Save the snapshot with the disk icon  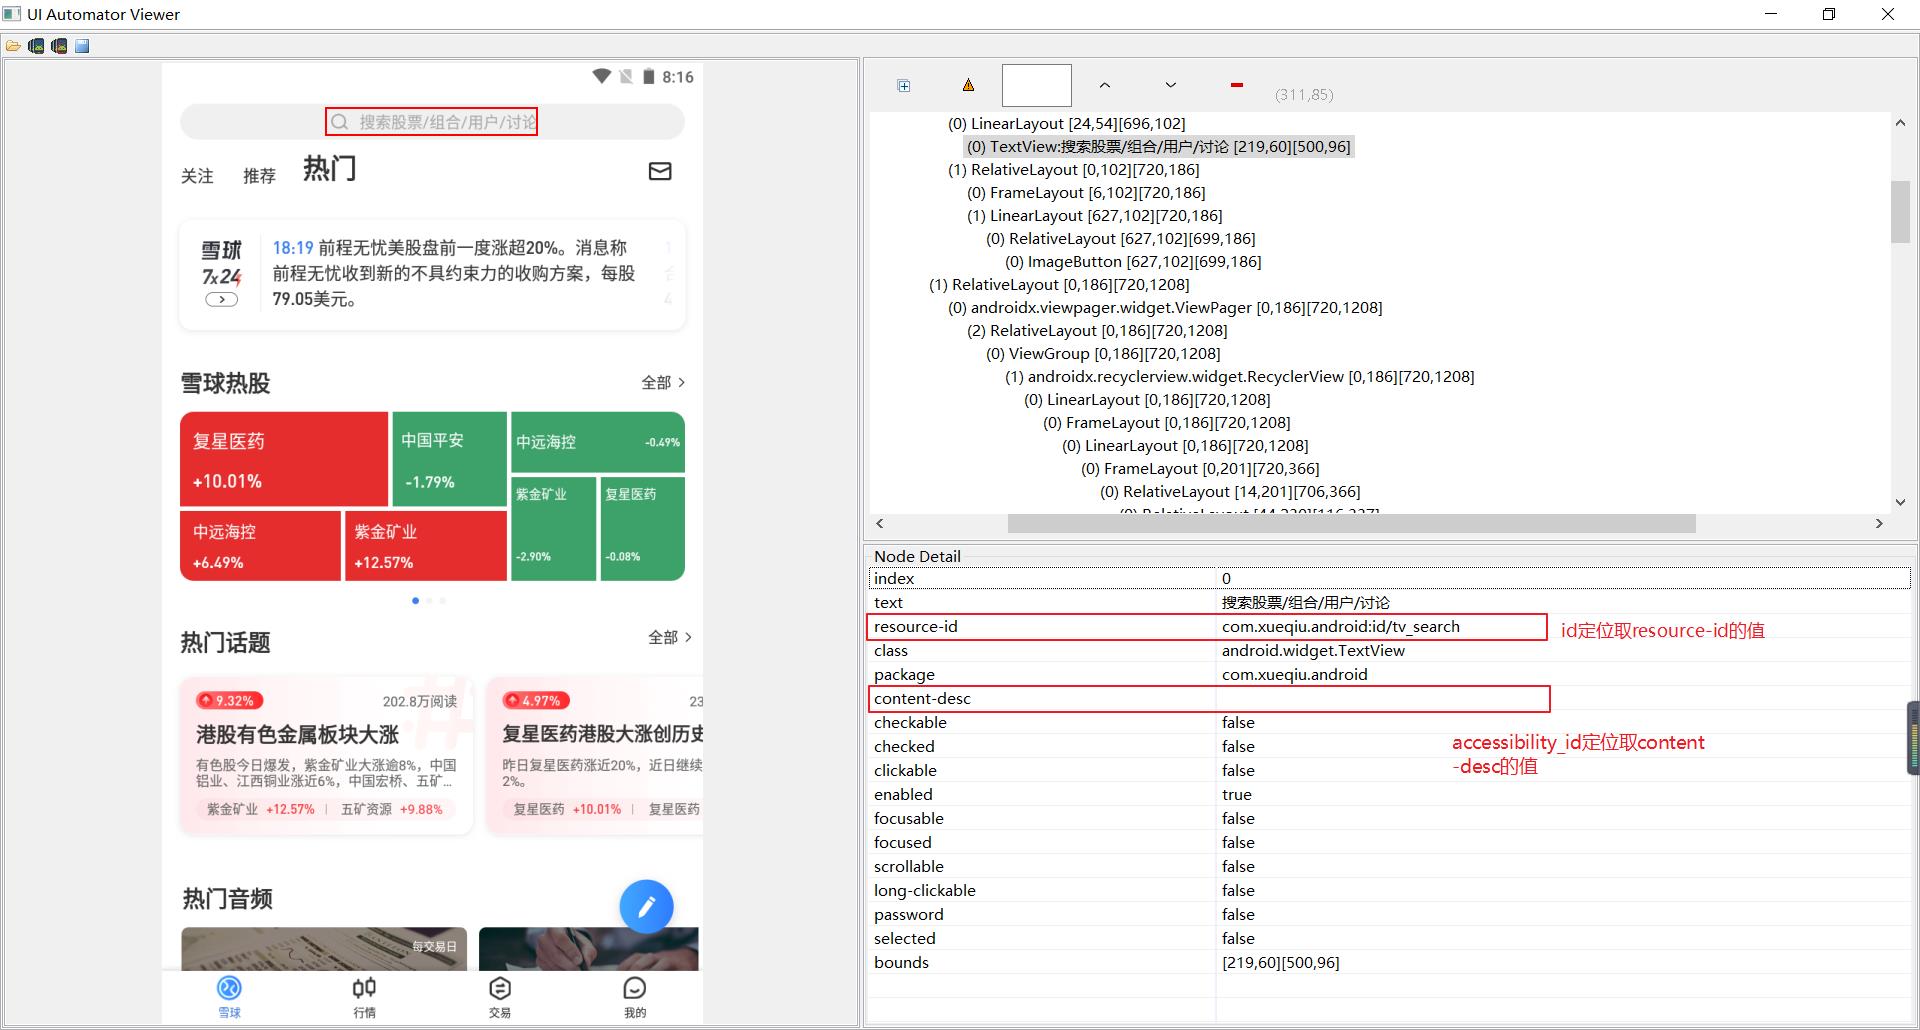(82, 46)
